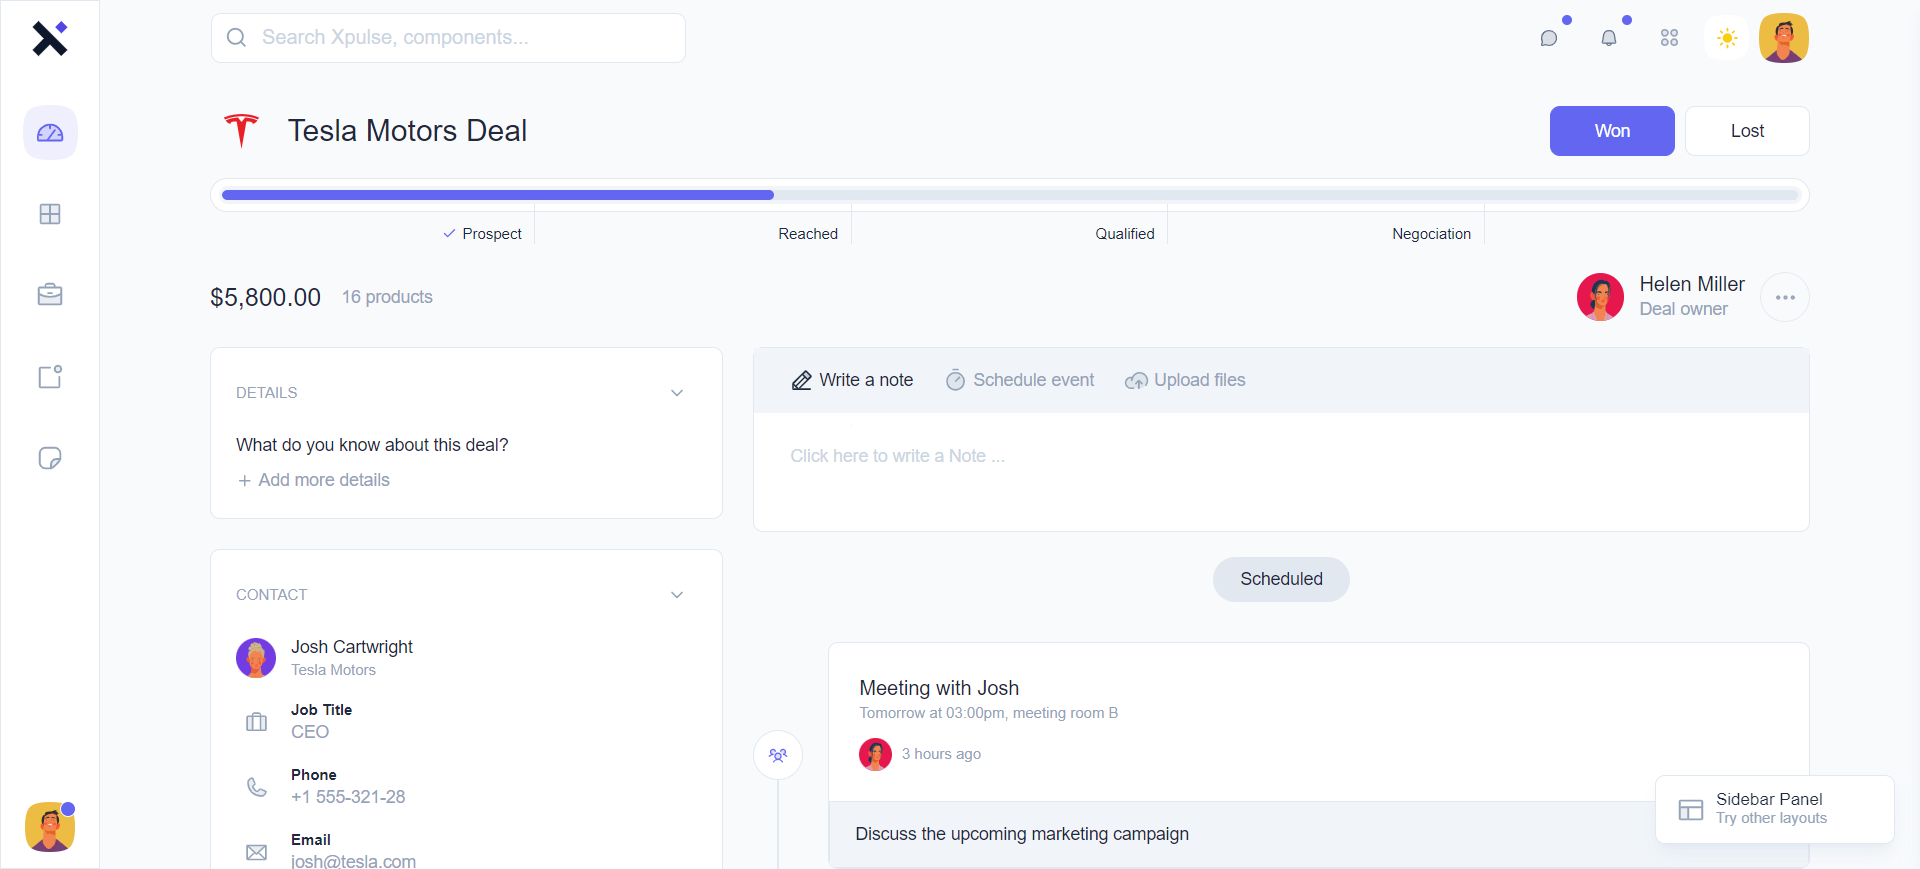Viewport: 1920px width, 869px height.
Task: Open deal owner options ellipsis menu
Action: (1784, 297)
